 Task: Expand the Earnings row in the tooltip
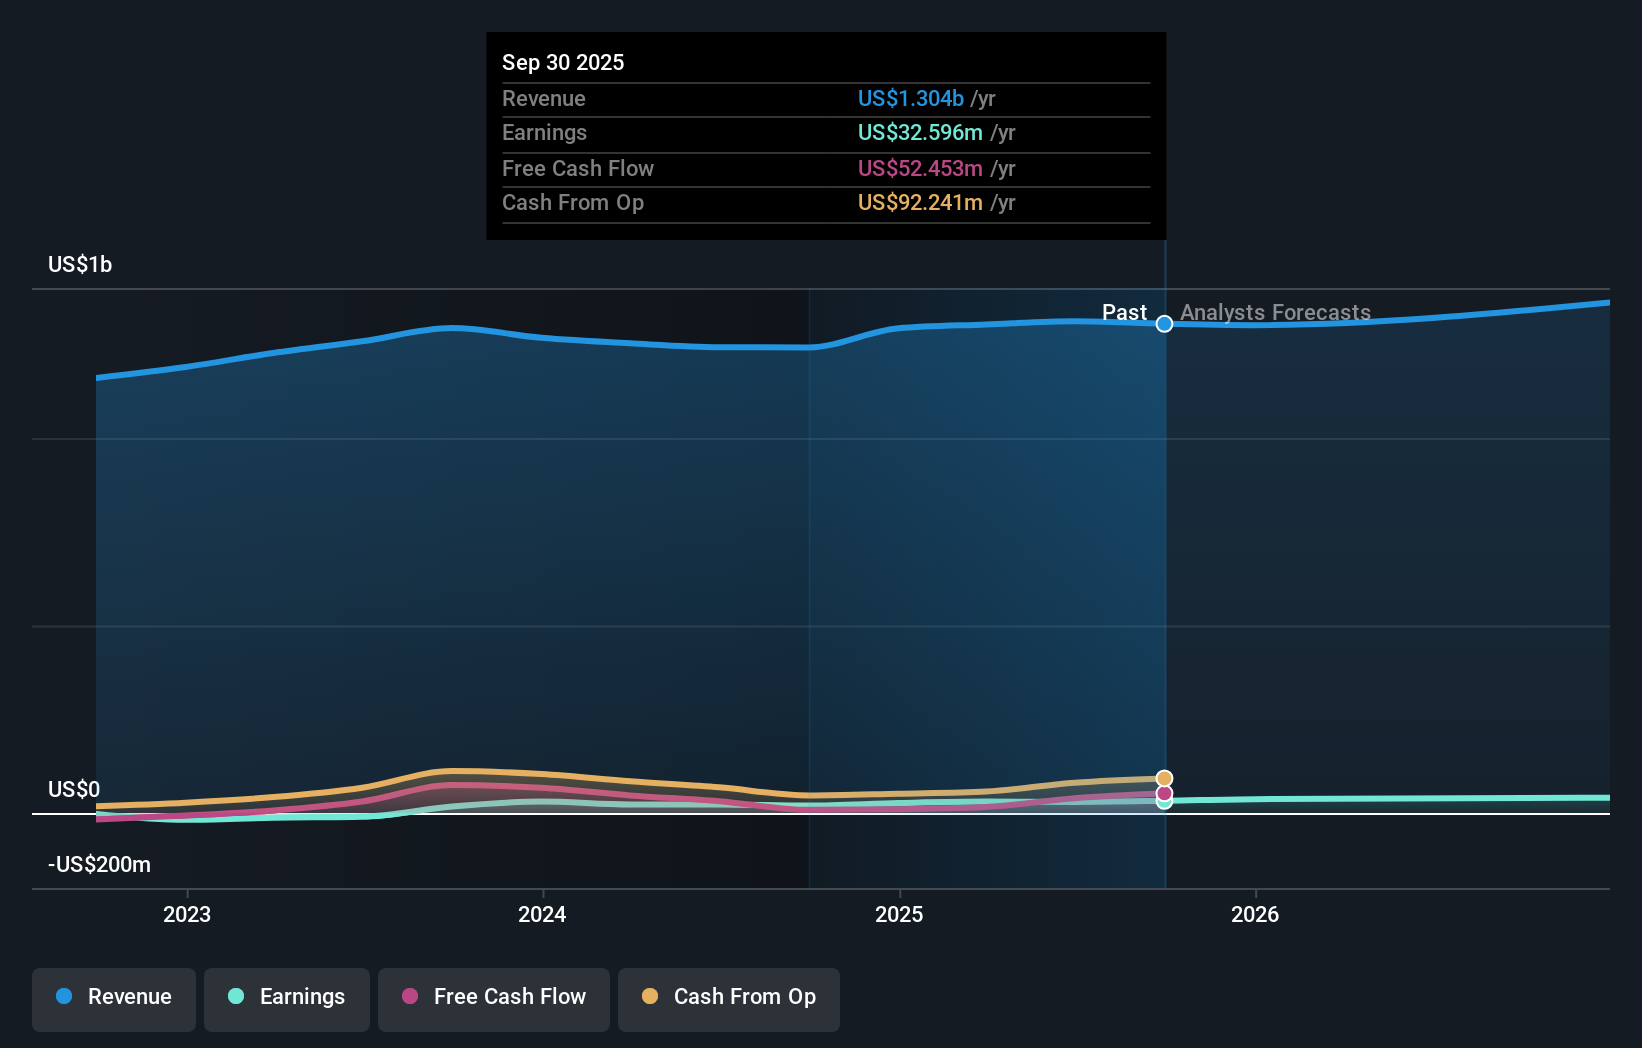click(544, 132)
